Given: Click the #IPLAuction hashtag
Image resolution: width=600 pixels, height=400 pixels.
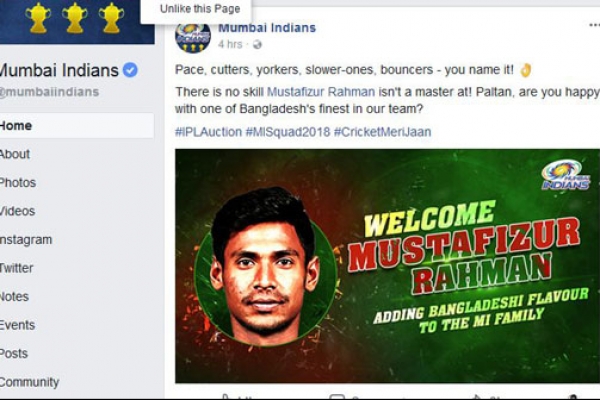Looking at the screenshot, I should coord(208,132).
